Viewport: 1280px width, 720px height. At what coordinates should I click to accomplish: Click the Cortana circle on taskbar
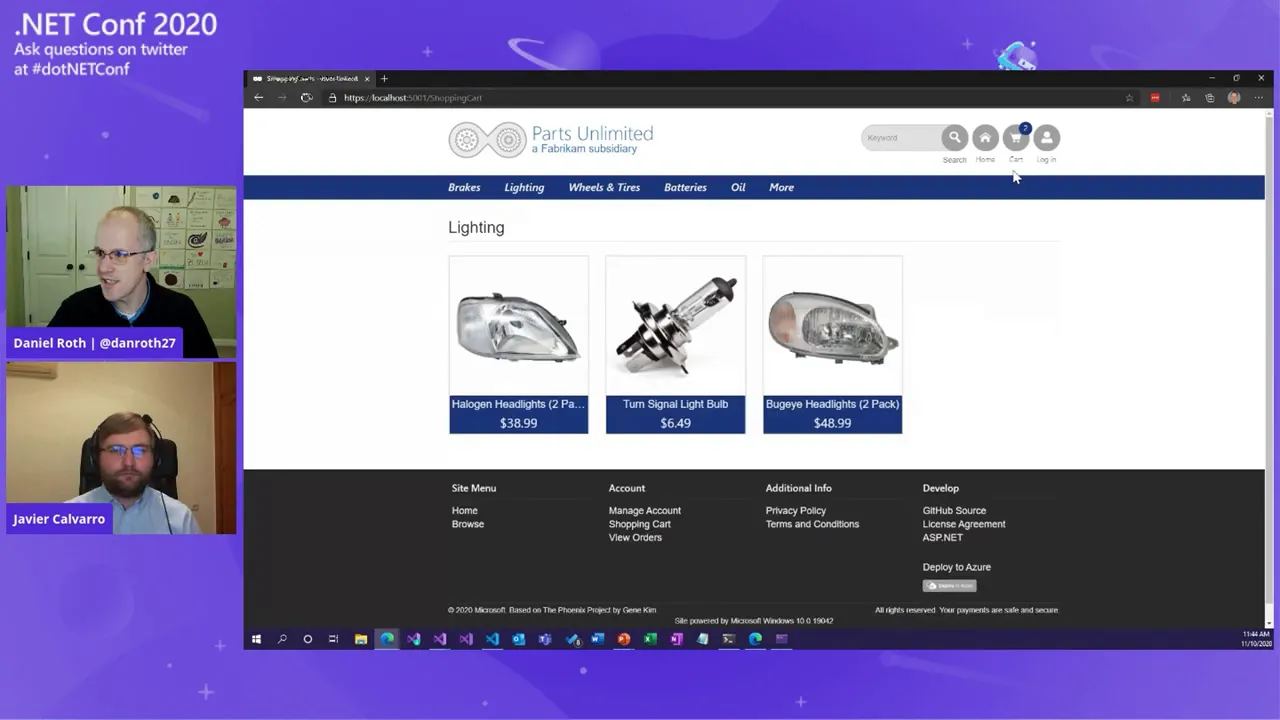point(308,639)
